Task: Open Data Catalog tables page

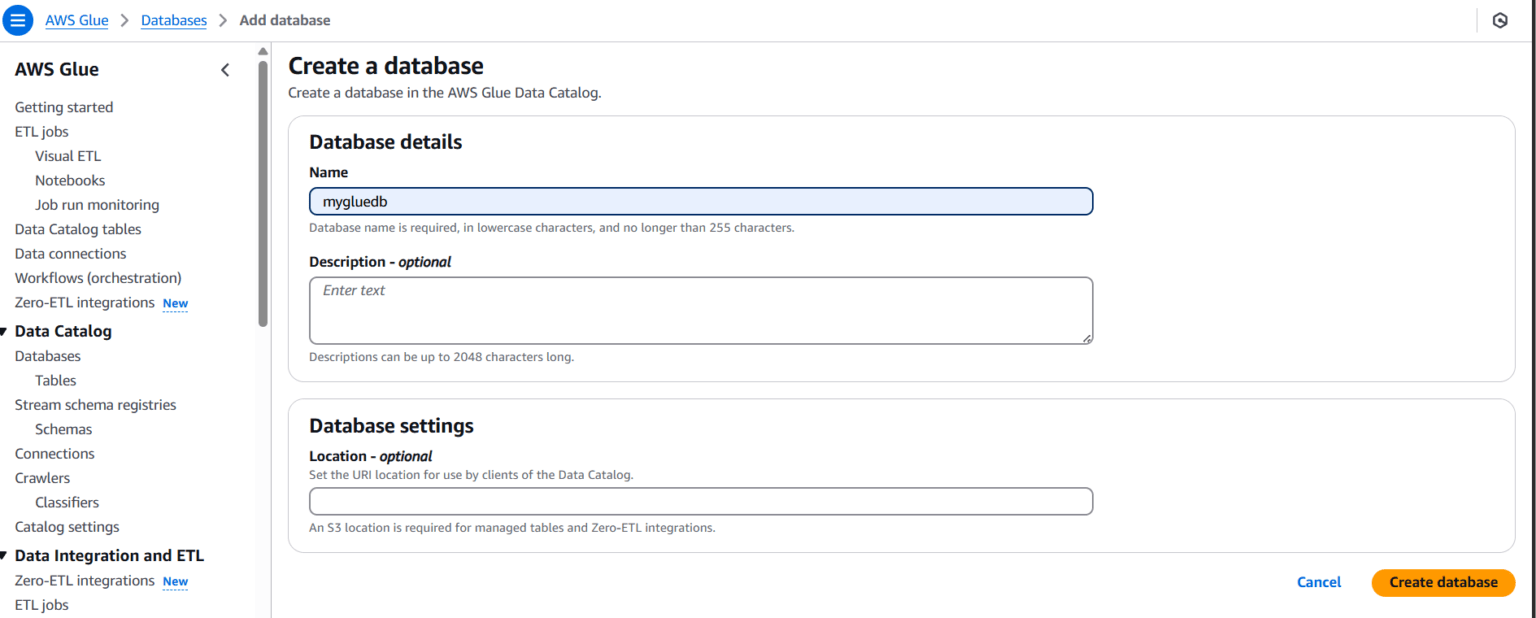Action: click(77, 229)
